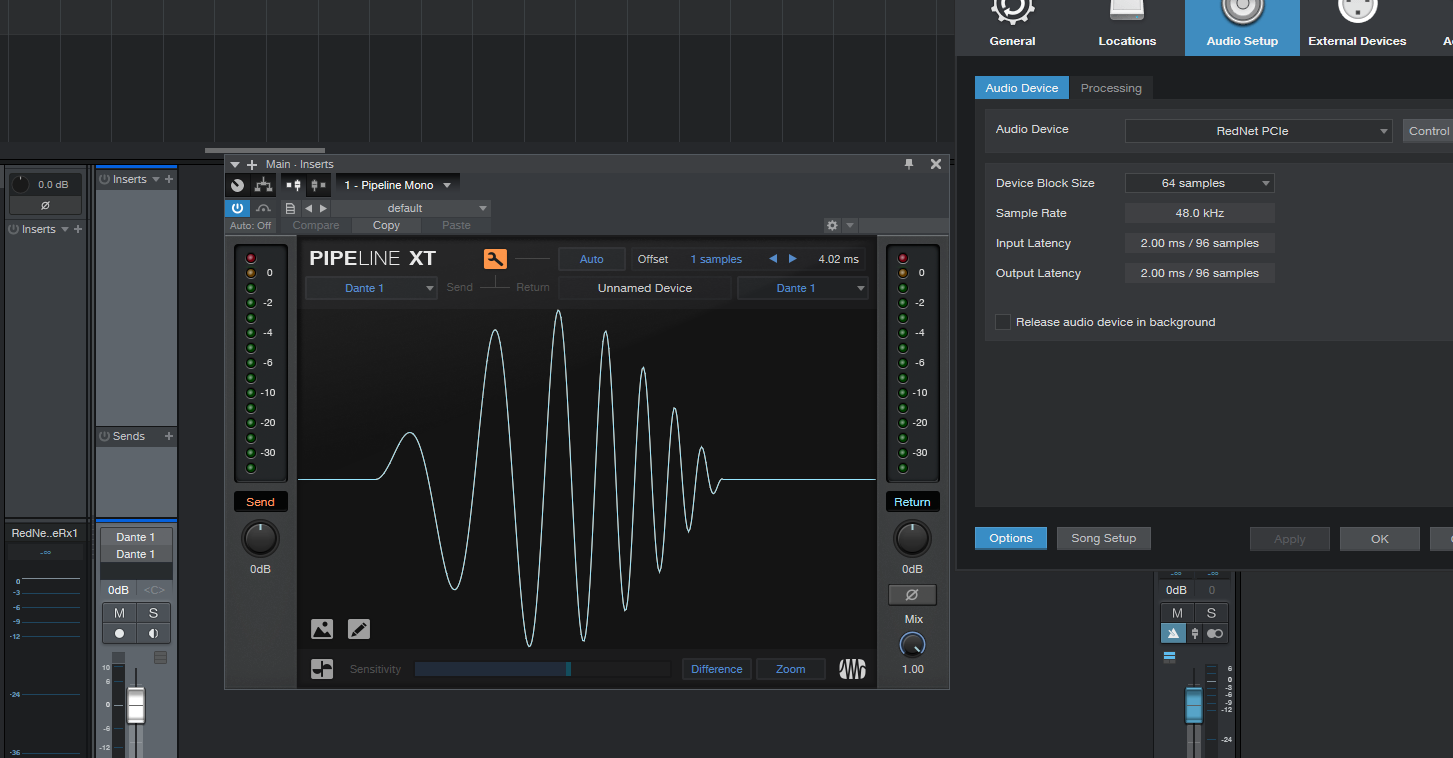
Task: Open the 1 - Pipeline Mono insert dropdown
Action: pyautogui.click(x=397, y=185)
